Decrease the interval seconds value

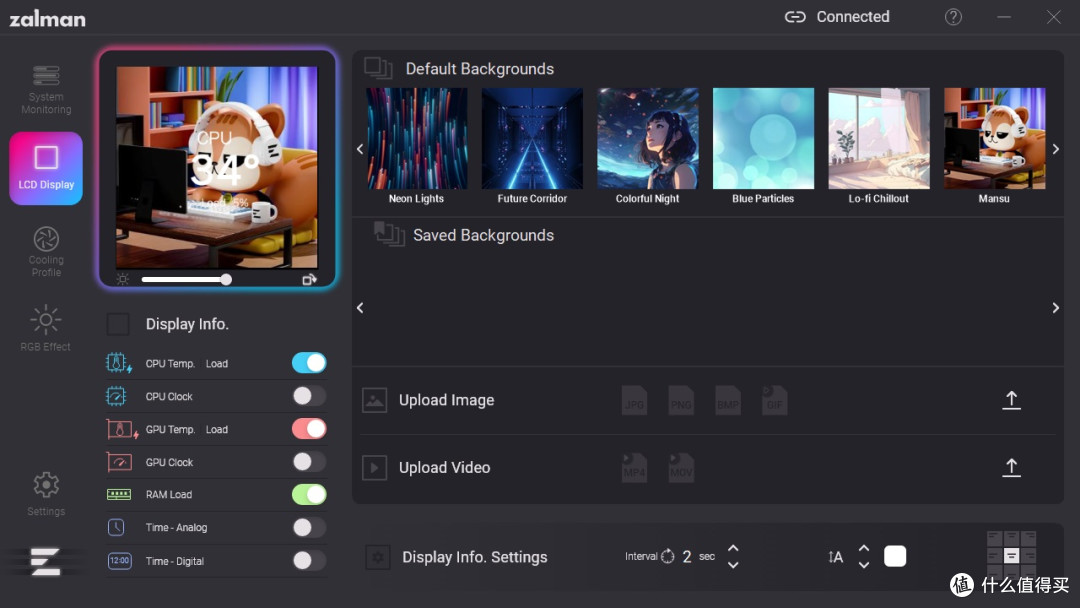click(x=734, y=565)
